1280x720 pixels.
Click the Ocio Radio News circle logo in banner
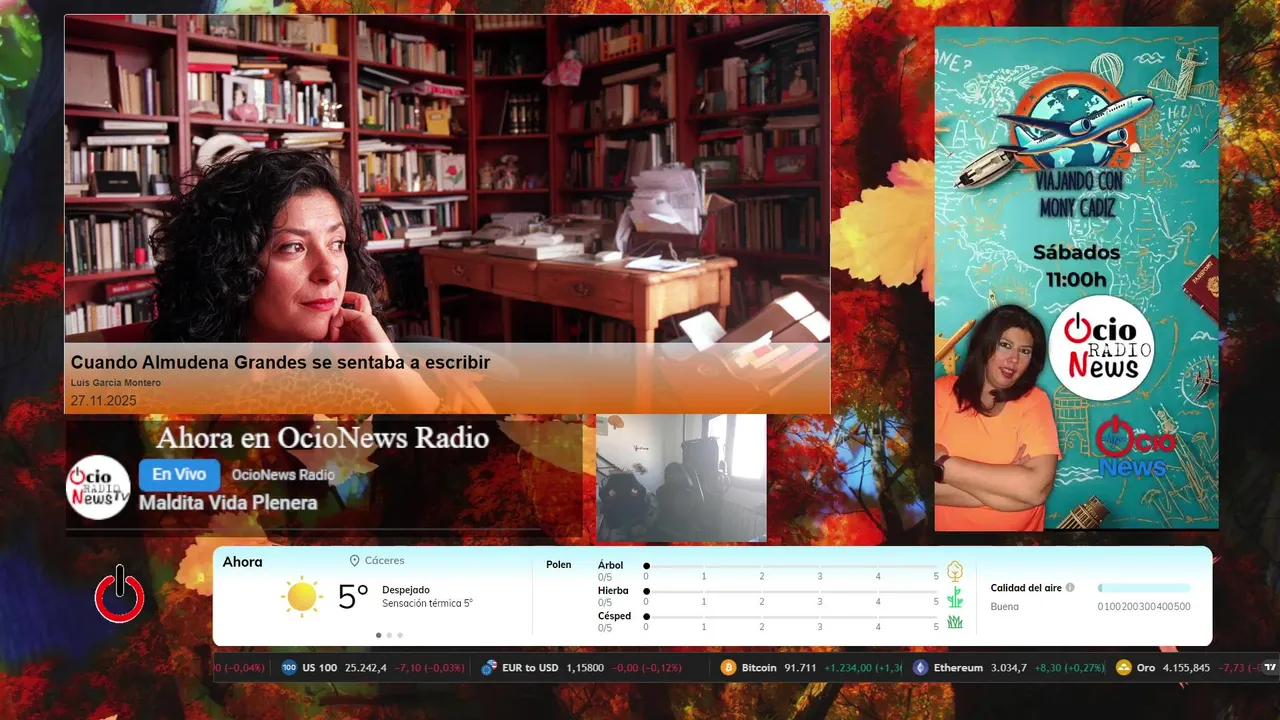pos(1101,347)
